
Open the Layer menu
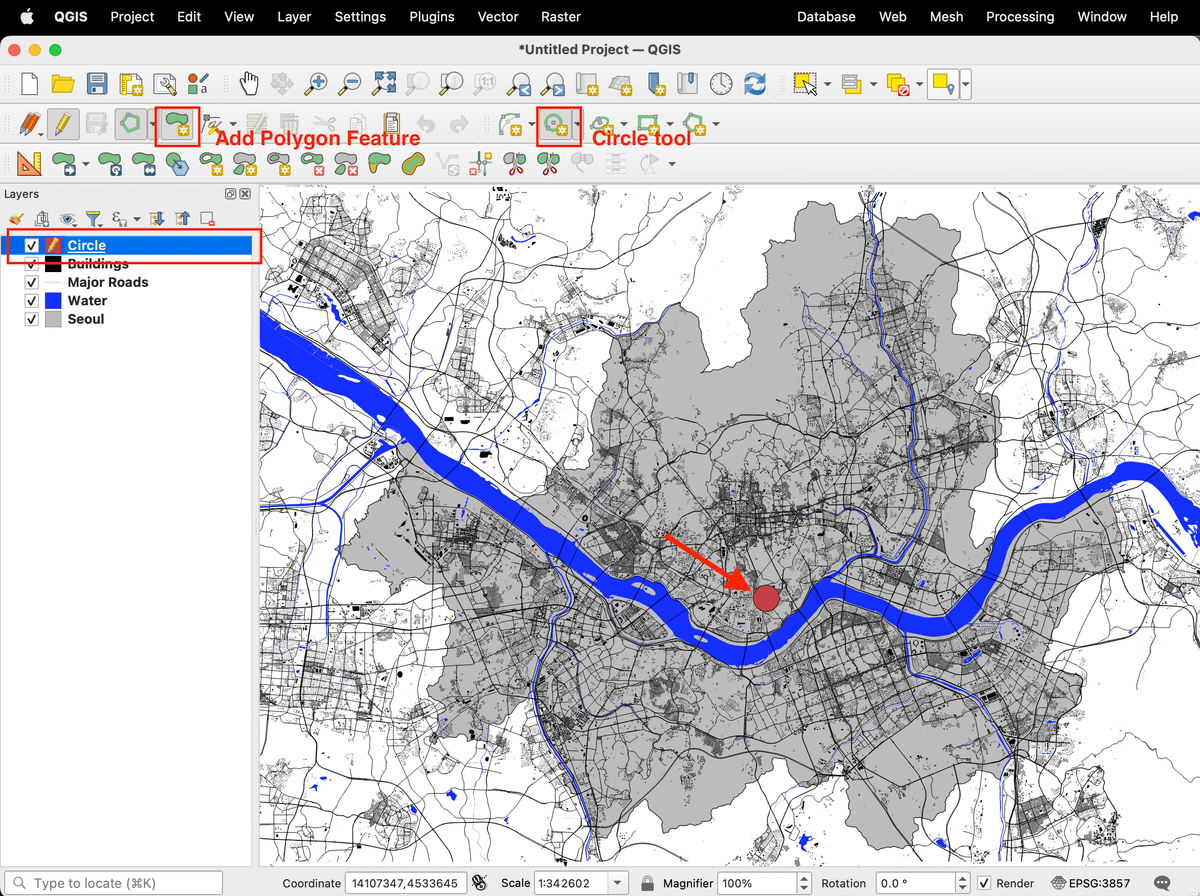pos(294,17)
